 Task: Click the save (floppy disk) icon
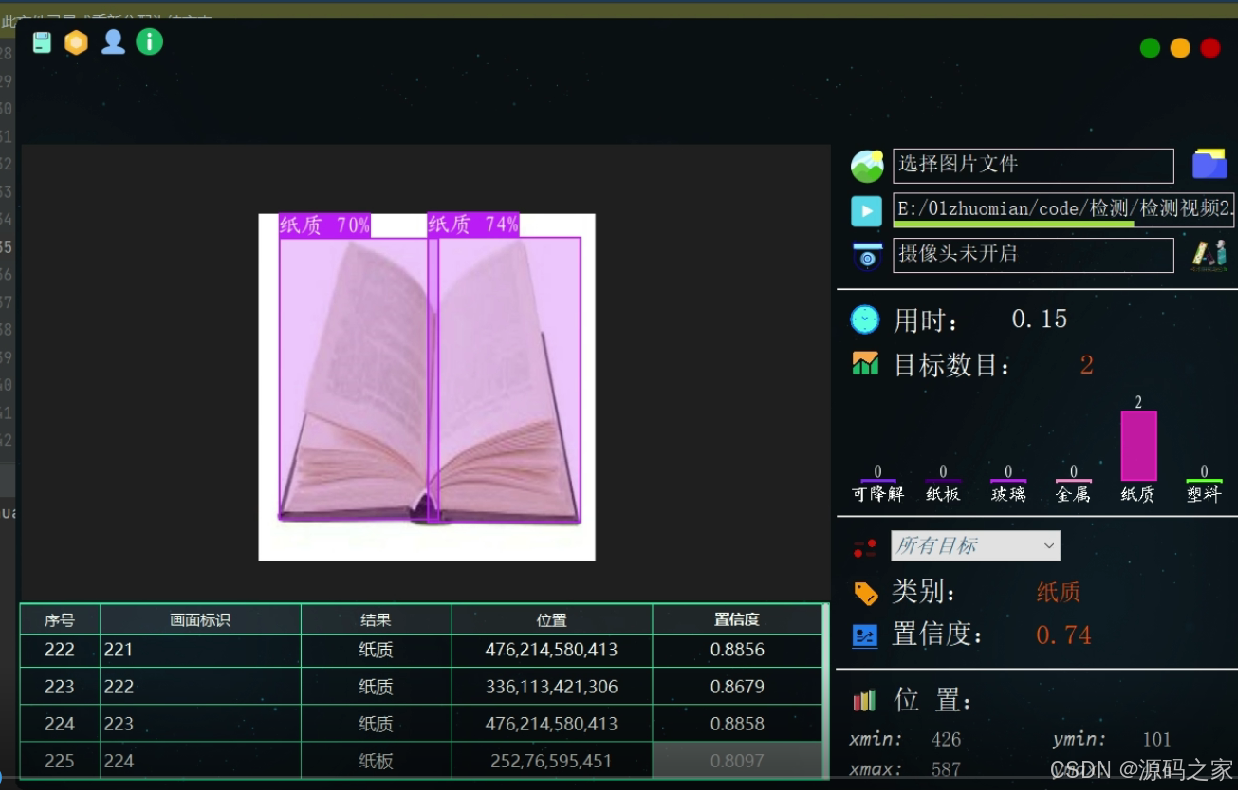41,42
